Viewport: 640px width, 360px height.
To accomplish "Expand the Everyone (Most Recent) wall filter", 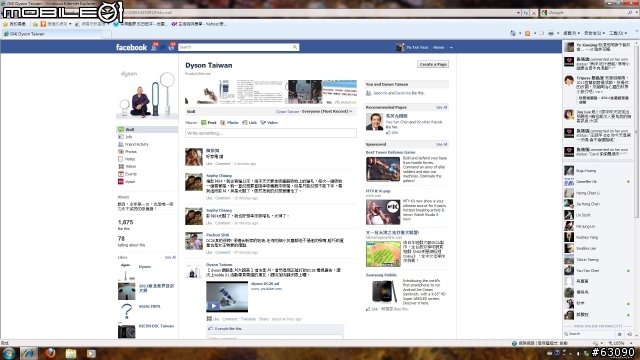I will [x=327, y=111].
